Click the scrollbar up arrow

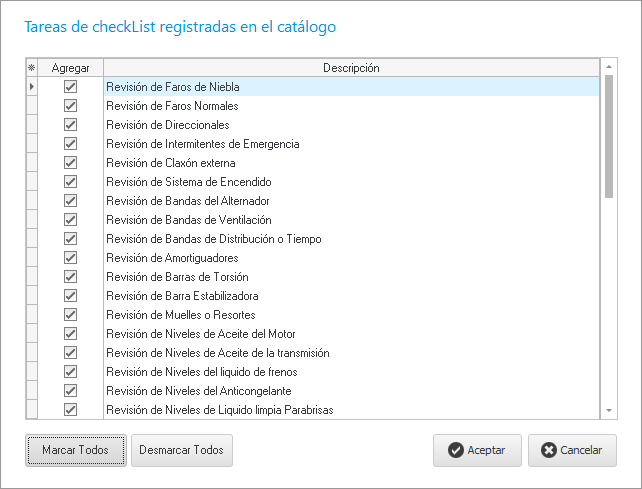609,67
